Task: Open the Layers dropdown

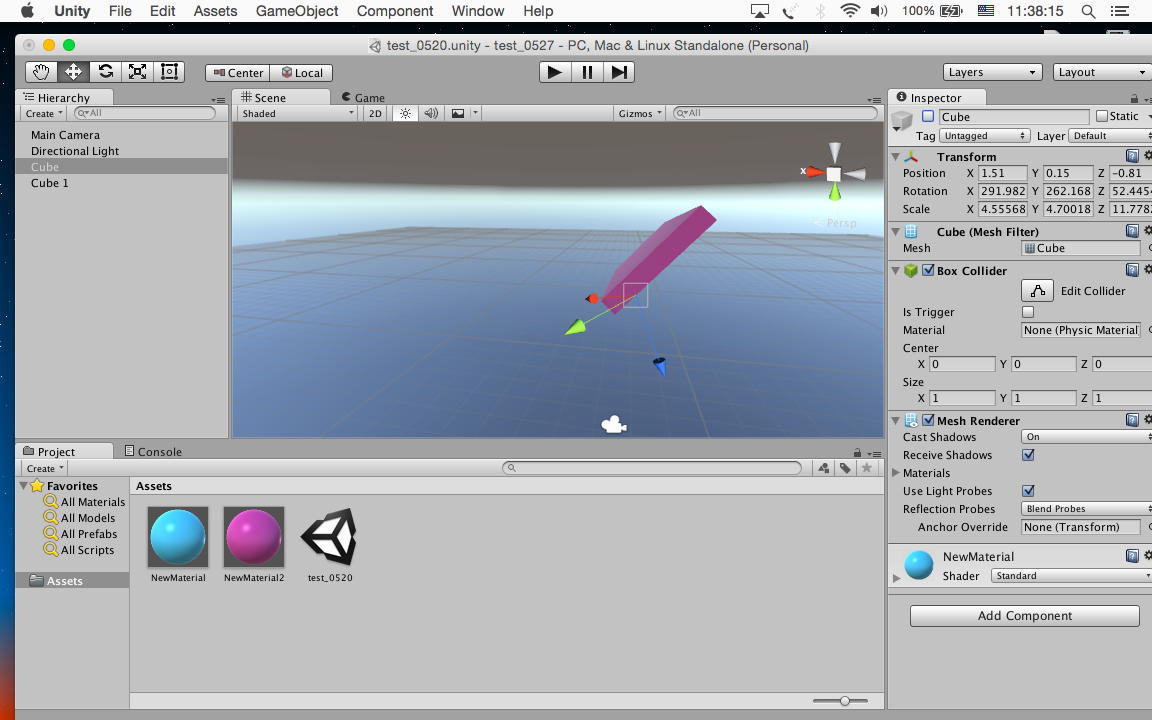Action: point(991,72)
